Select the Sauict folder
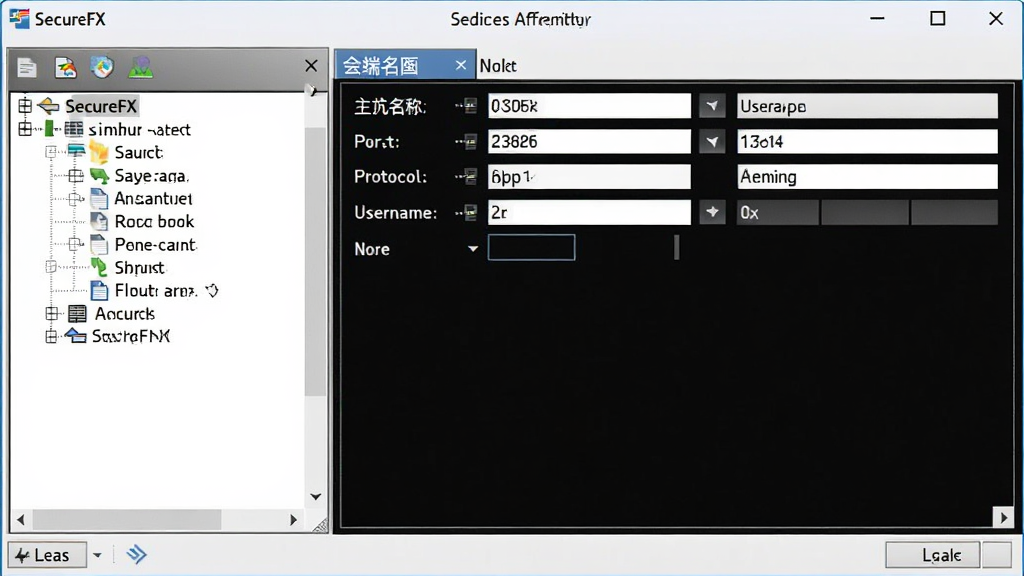The width and height of the screenshot is (1024, 576). coord(138,152)
